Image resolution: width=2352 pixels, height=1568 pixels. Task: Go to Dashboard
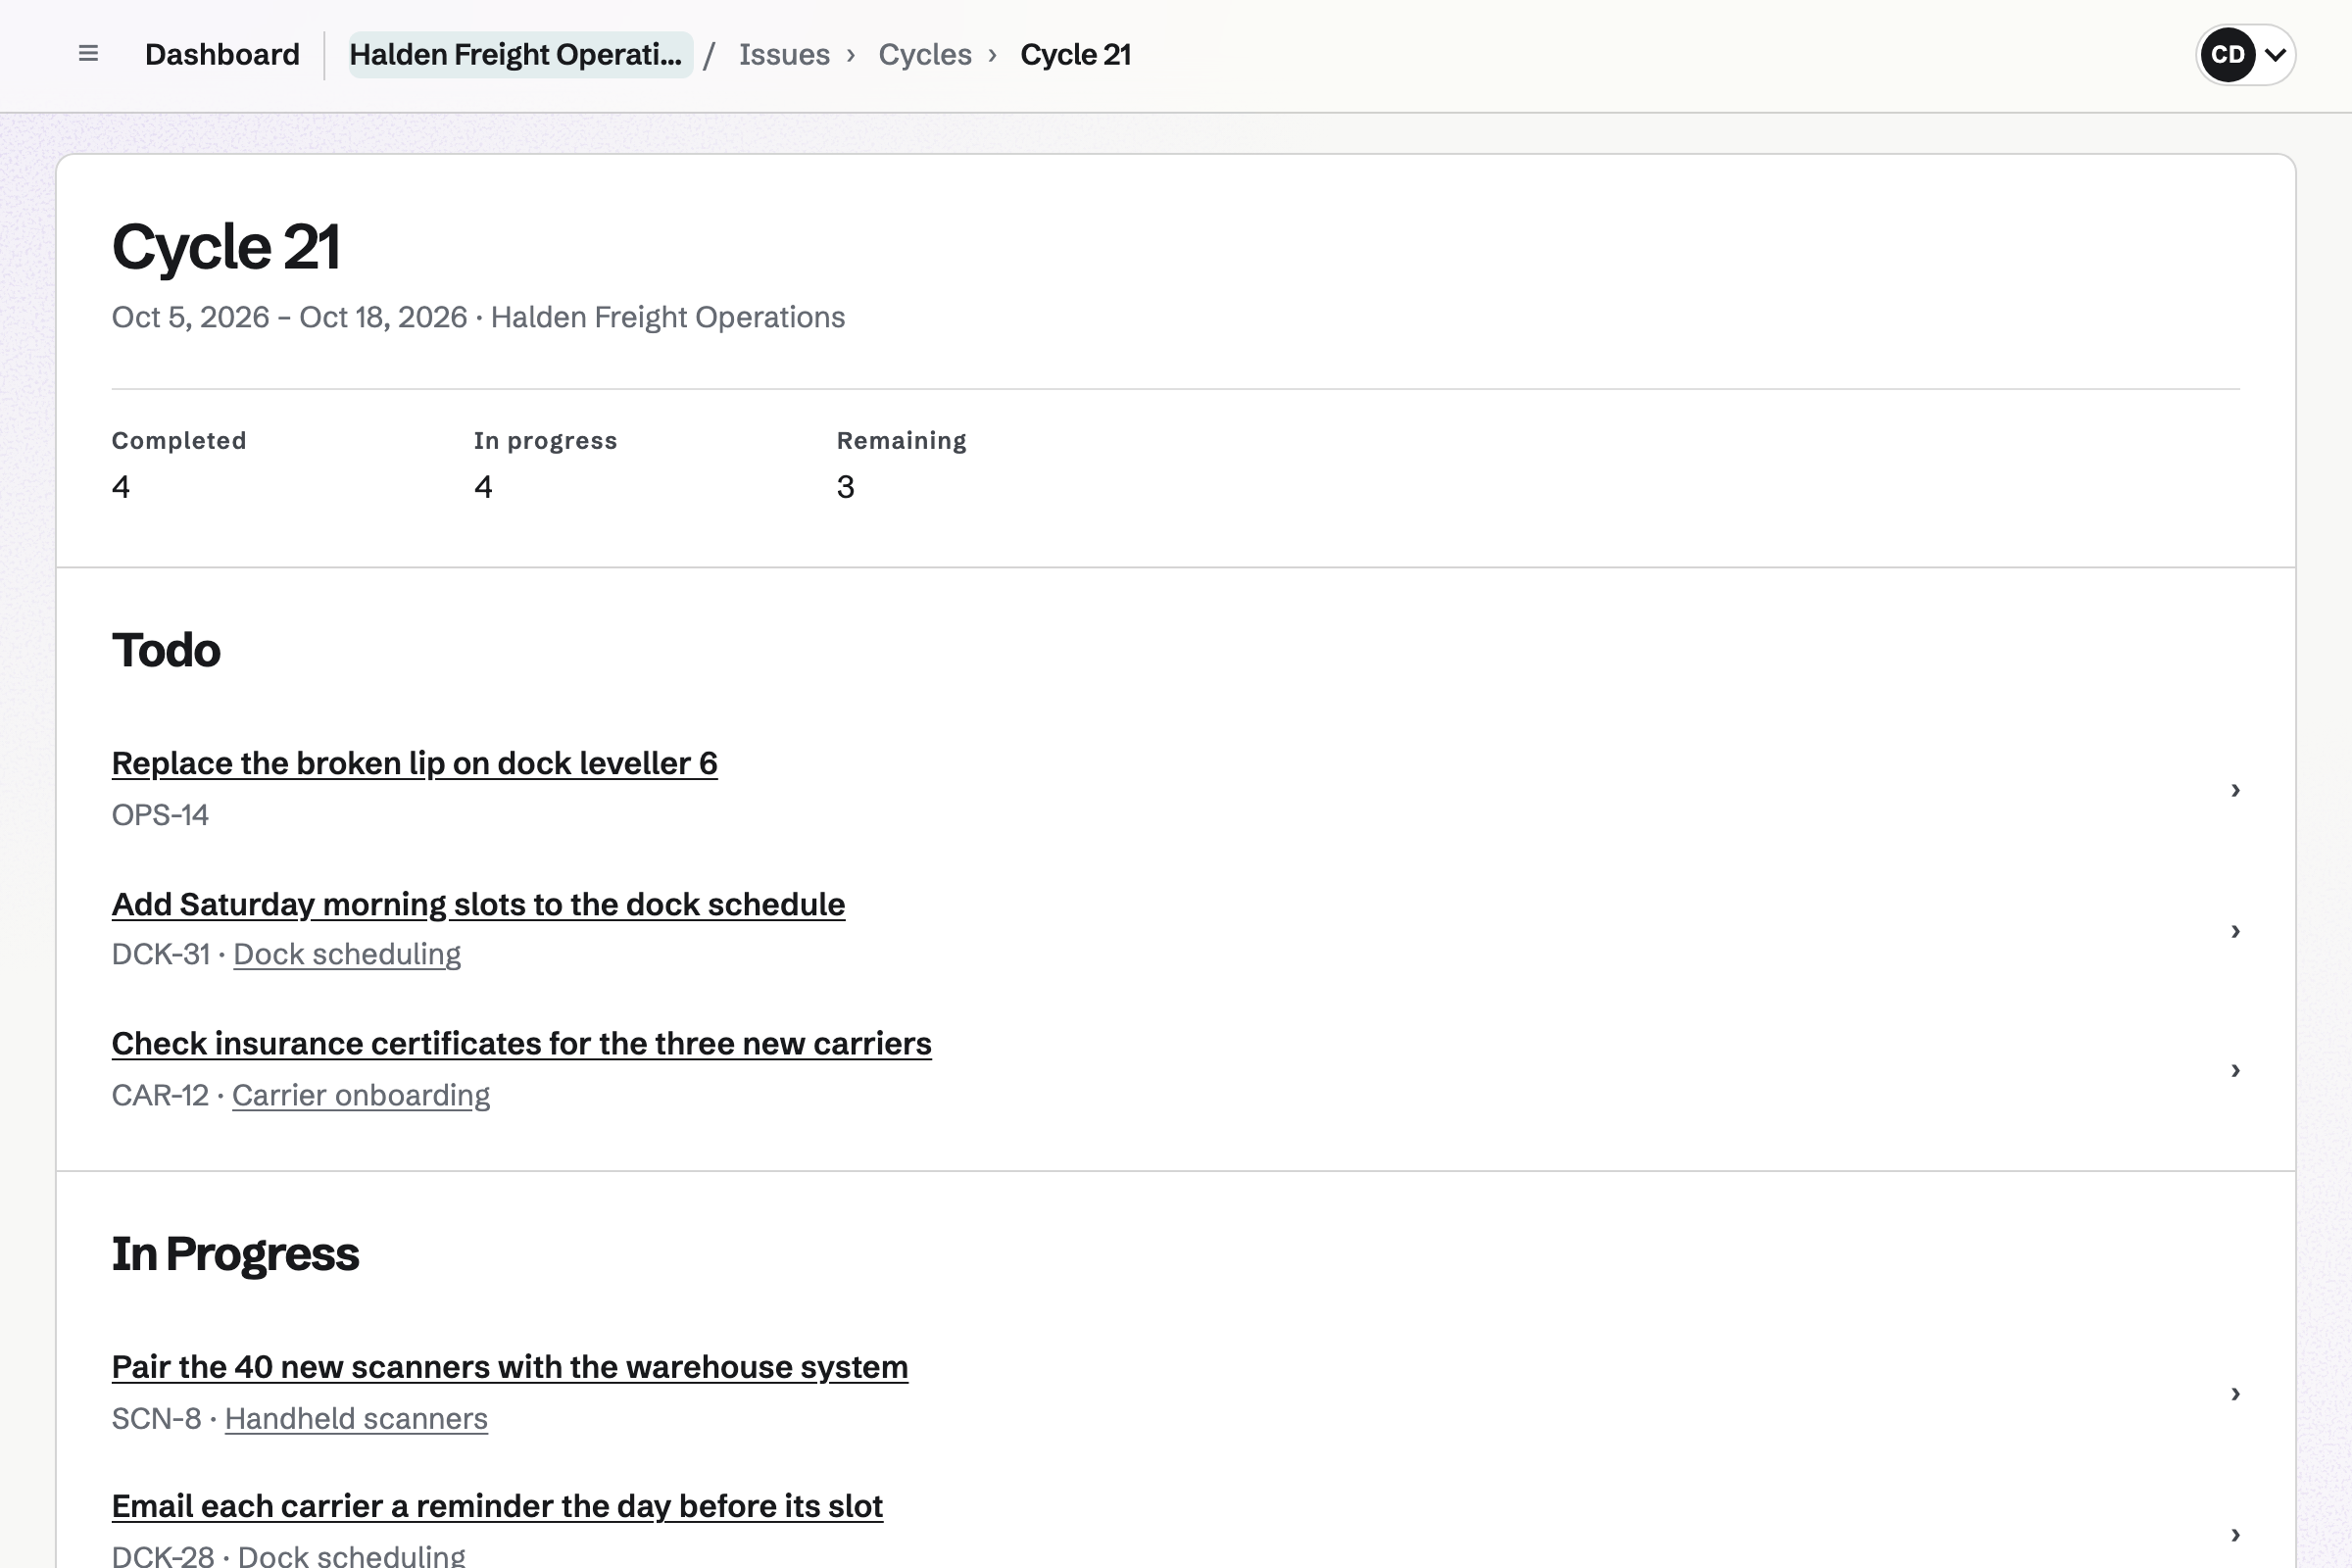tap(222, 54)
